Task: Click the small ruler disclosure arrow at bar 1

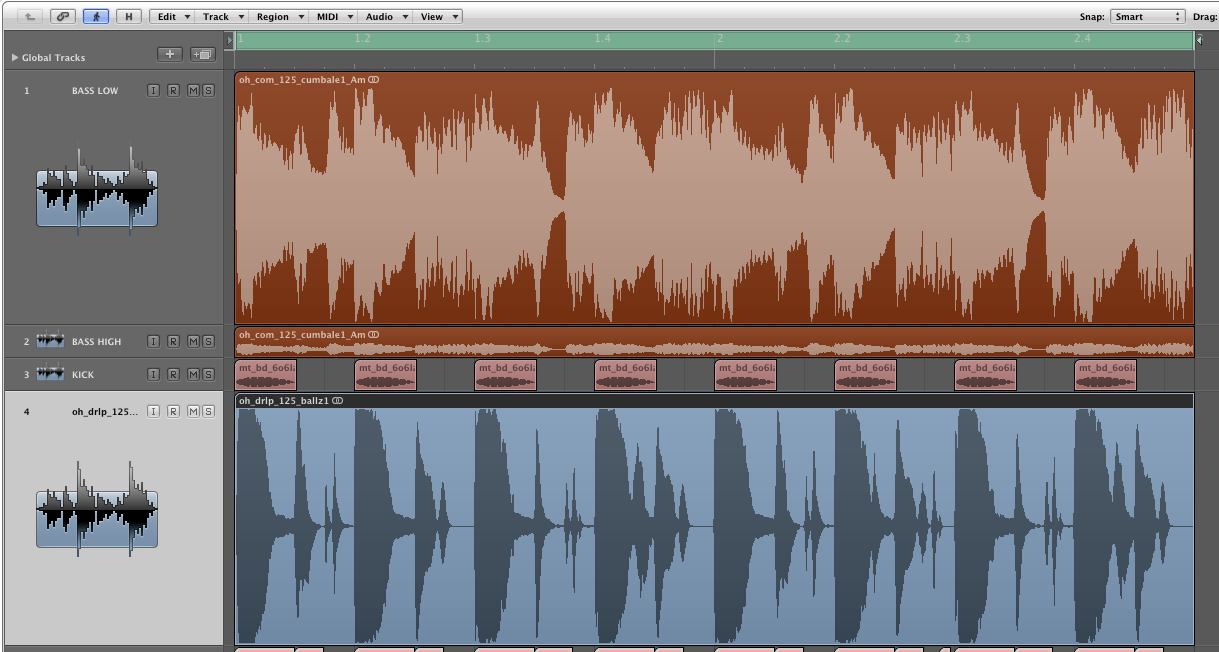Action: point(229,40)
